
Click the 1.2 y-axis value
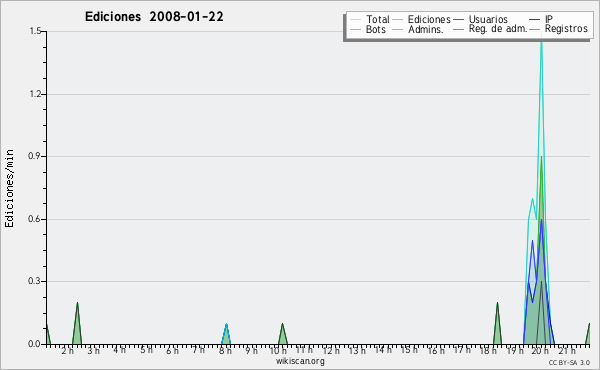(x=35, y=94)
